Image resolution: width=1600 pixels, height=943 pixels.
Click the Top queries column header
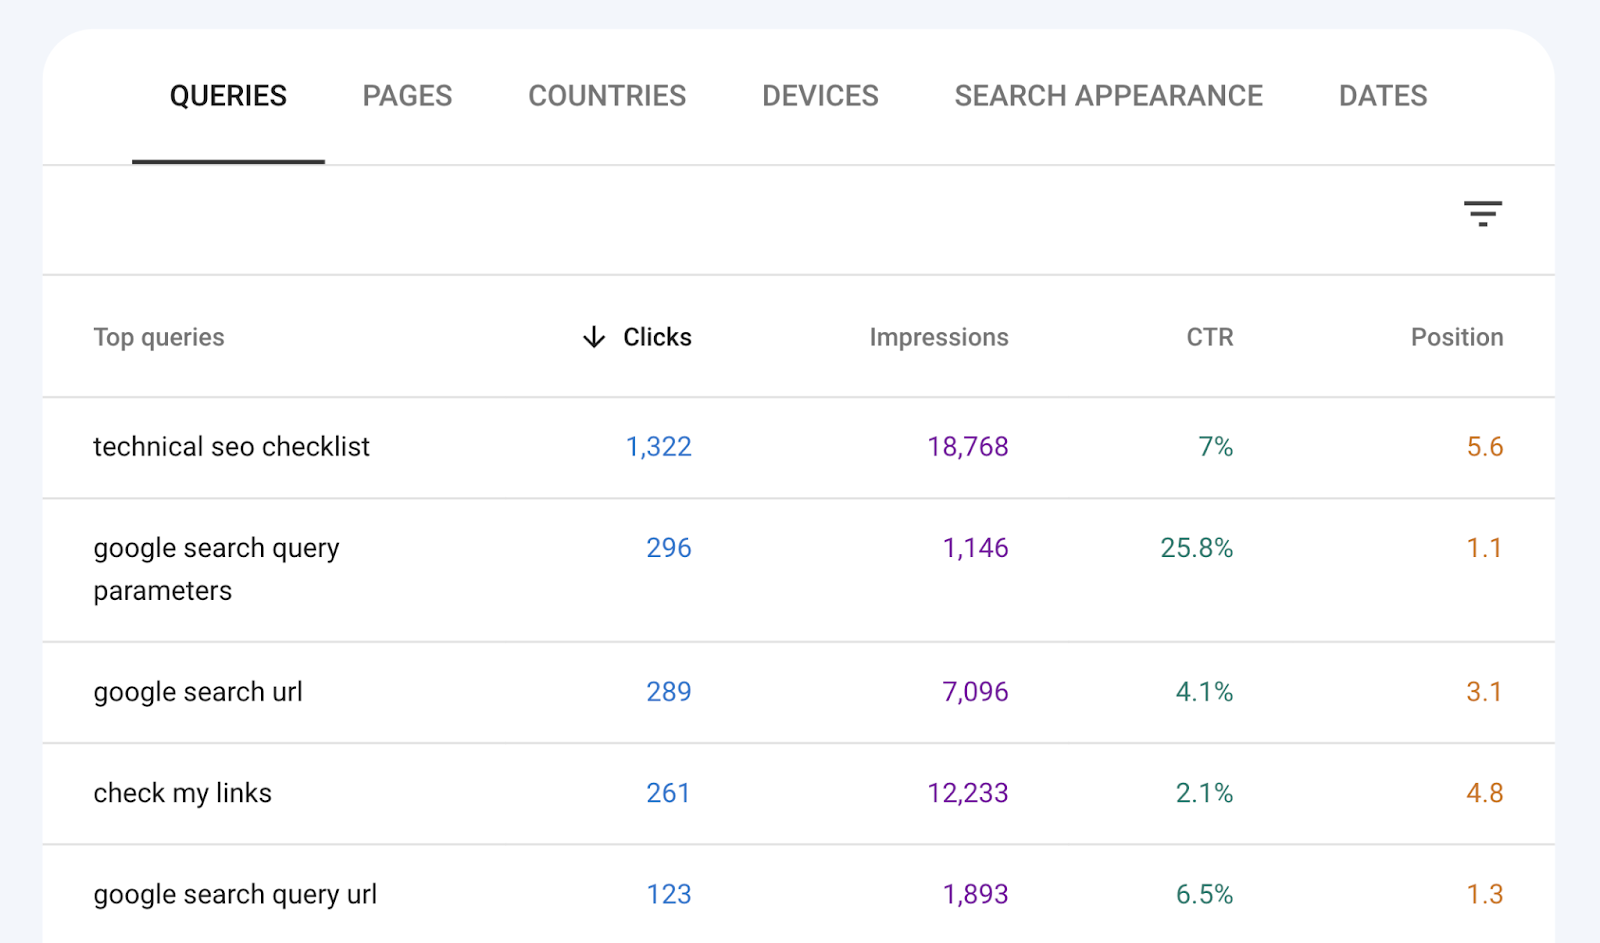pyautogui.click(x=158, y=337)
